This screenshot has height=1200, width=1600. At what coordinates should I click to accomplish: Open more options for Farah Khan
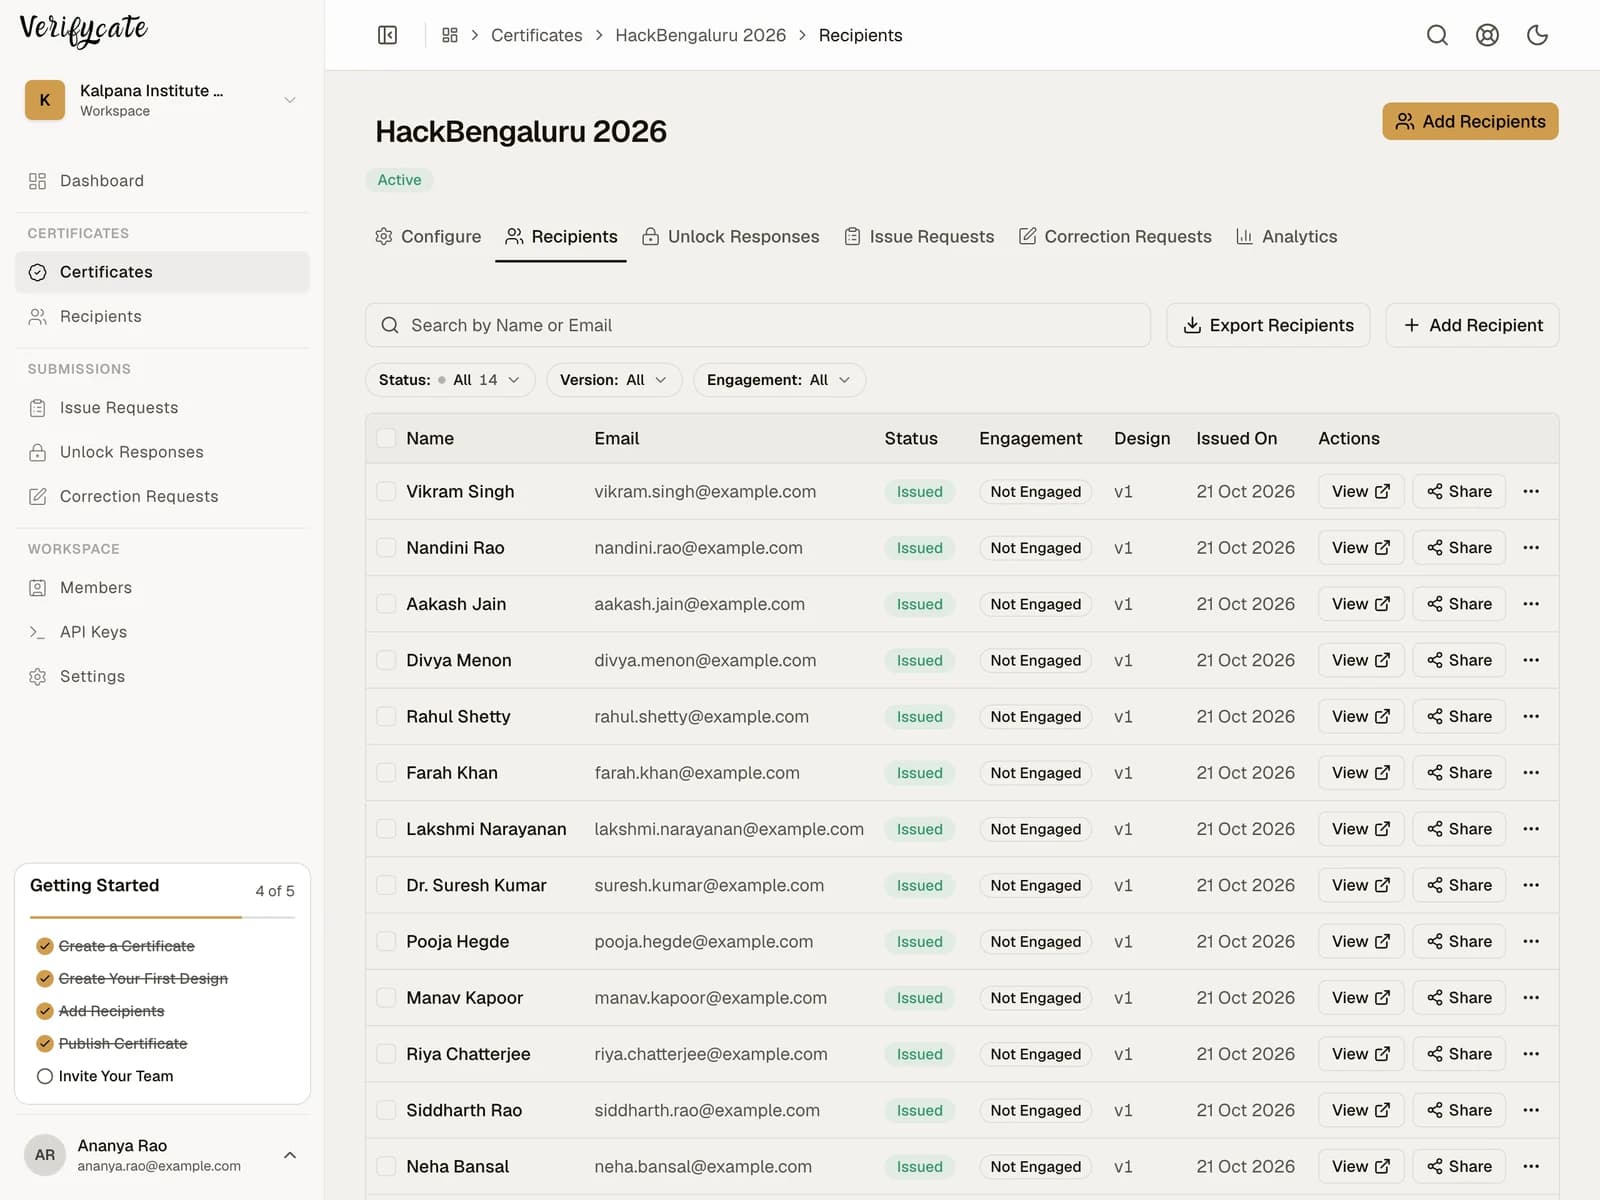pyautogui.click(x=1531, y=773)
